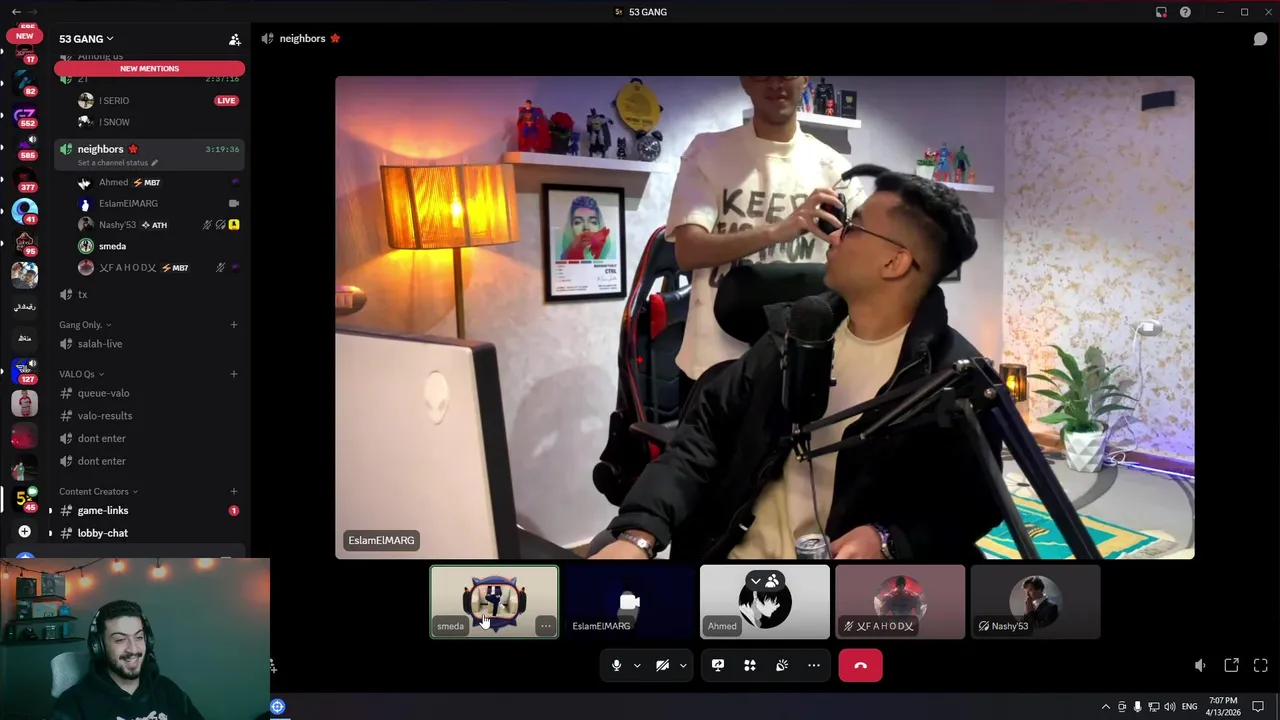Focus the Nashy'53 participant tile
1280x720 pixels.
tap(1035, 601)
